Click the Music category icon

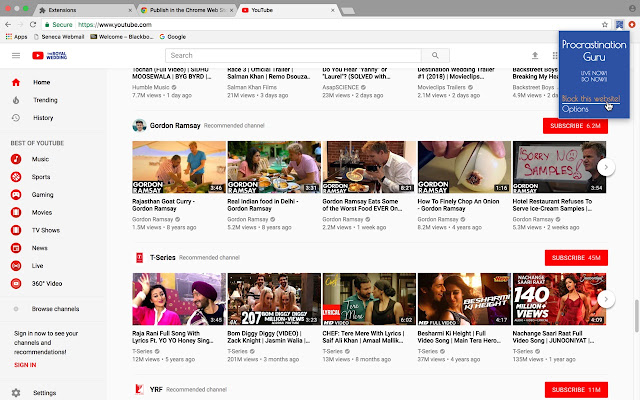[16, 159]
